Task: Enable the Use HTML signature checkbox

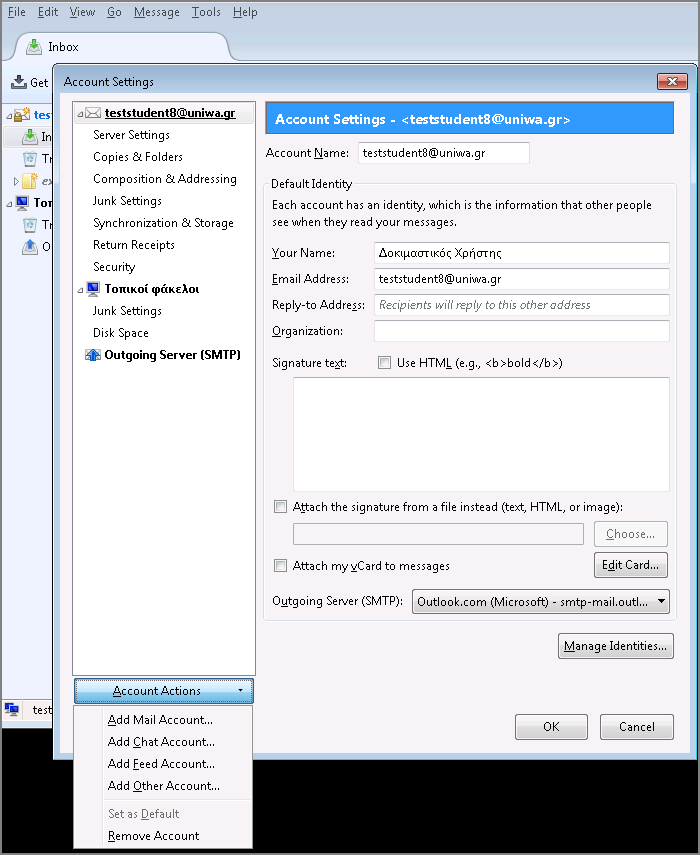Action: click(x=384, y=363)
